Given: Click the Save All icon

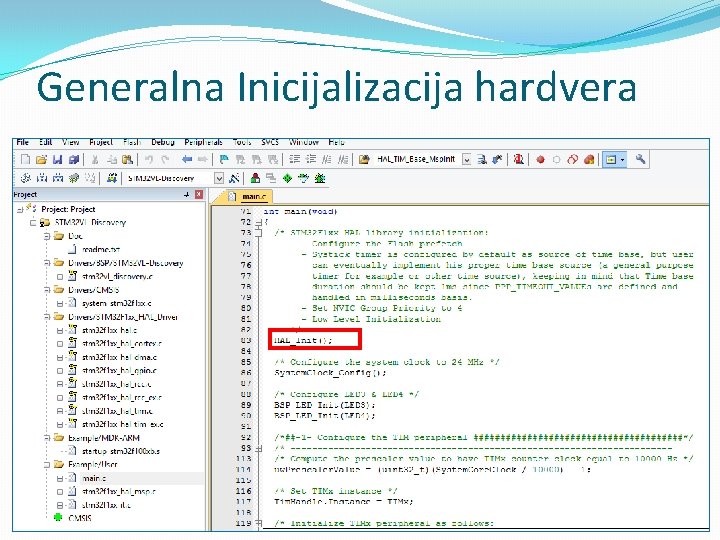Looking at the screenshot, I should (x=73, y=159).
